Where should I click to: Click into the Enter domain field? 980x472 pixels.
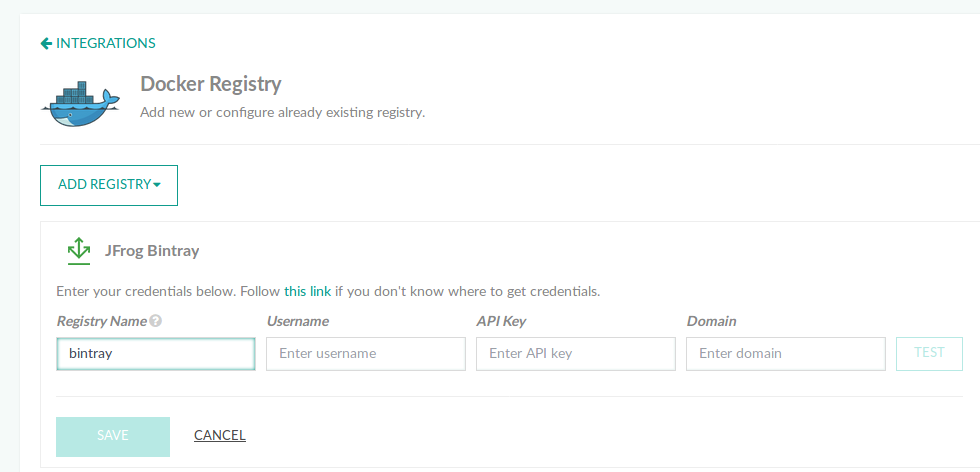click(786, 354)
